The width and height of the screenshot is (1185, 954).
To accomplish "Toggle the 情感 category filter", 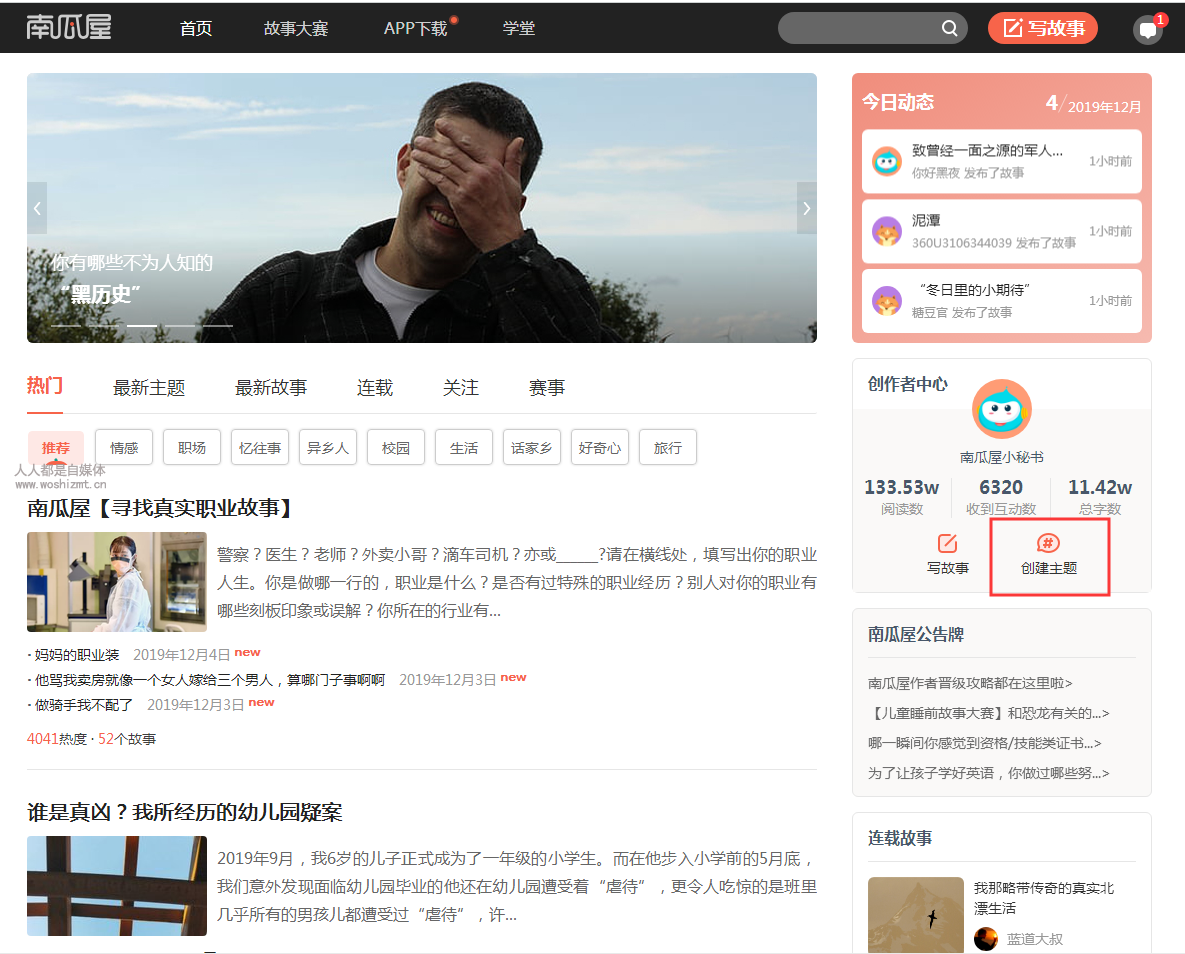I will pos(123,447).
